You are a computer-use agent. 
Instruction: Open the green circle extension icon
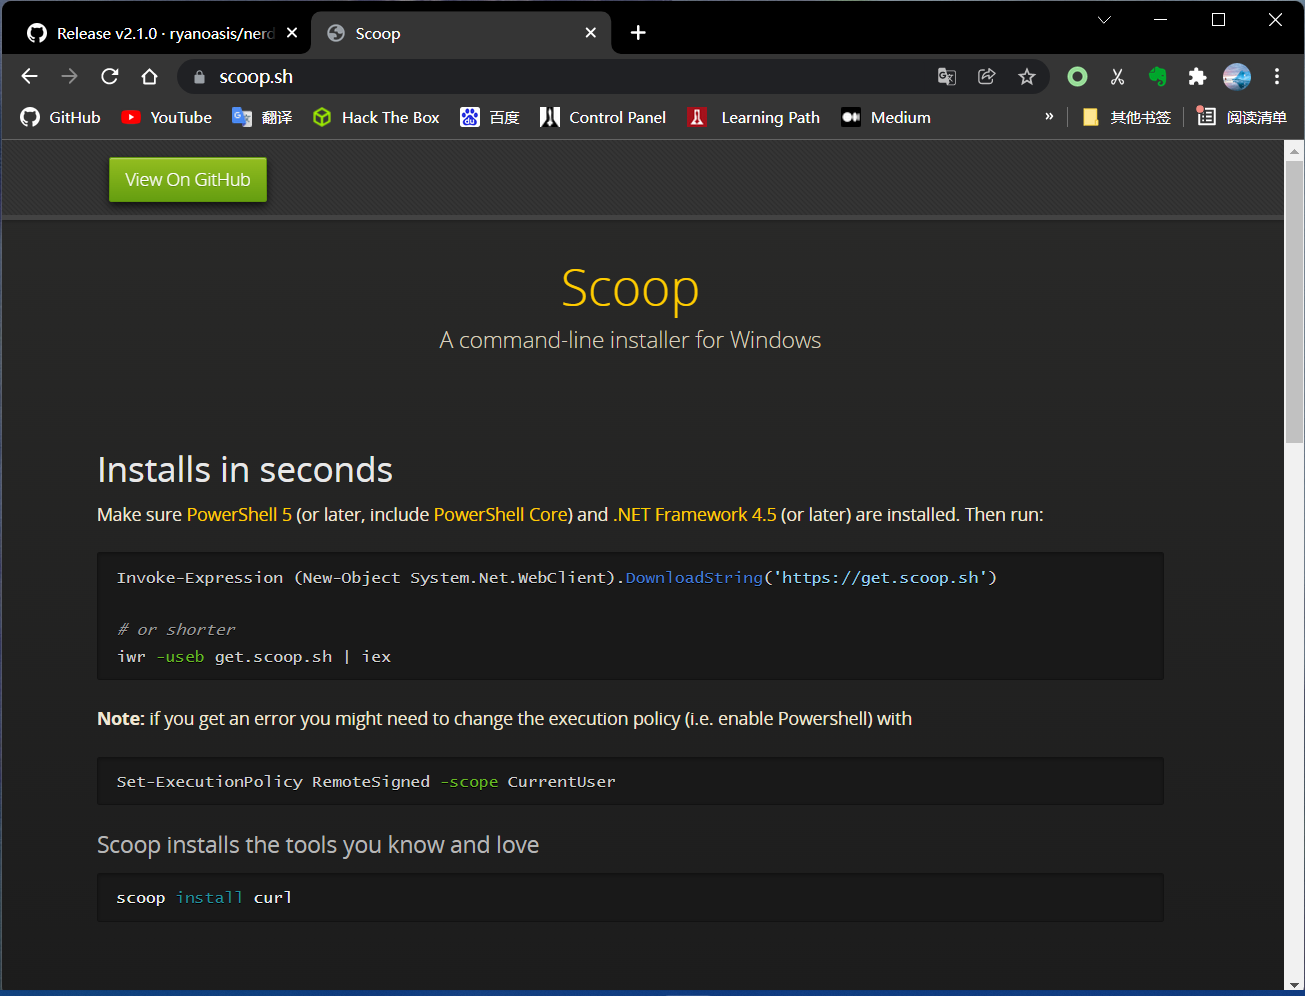pos(1077,76)
